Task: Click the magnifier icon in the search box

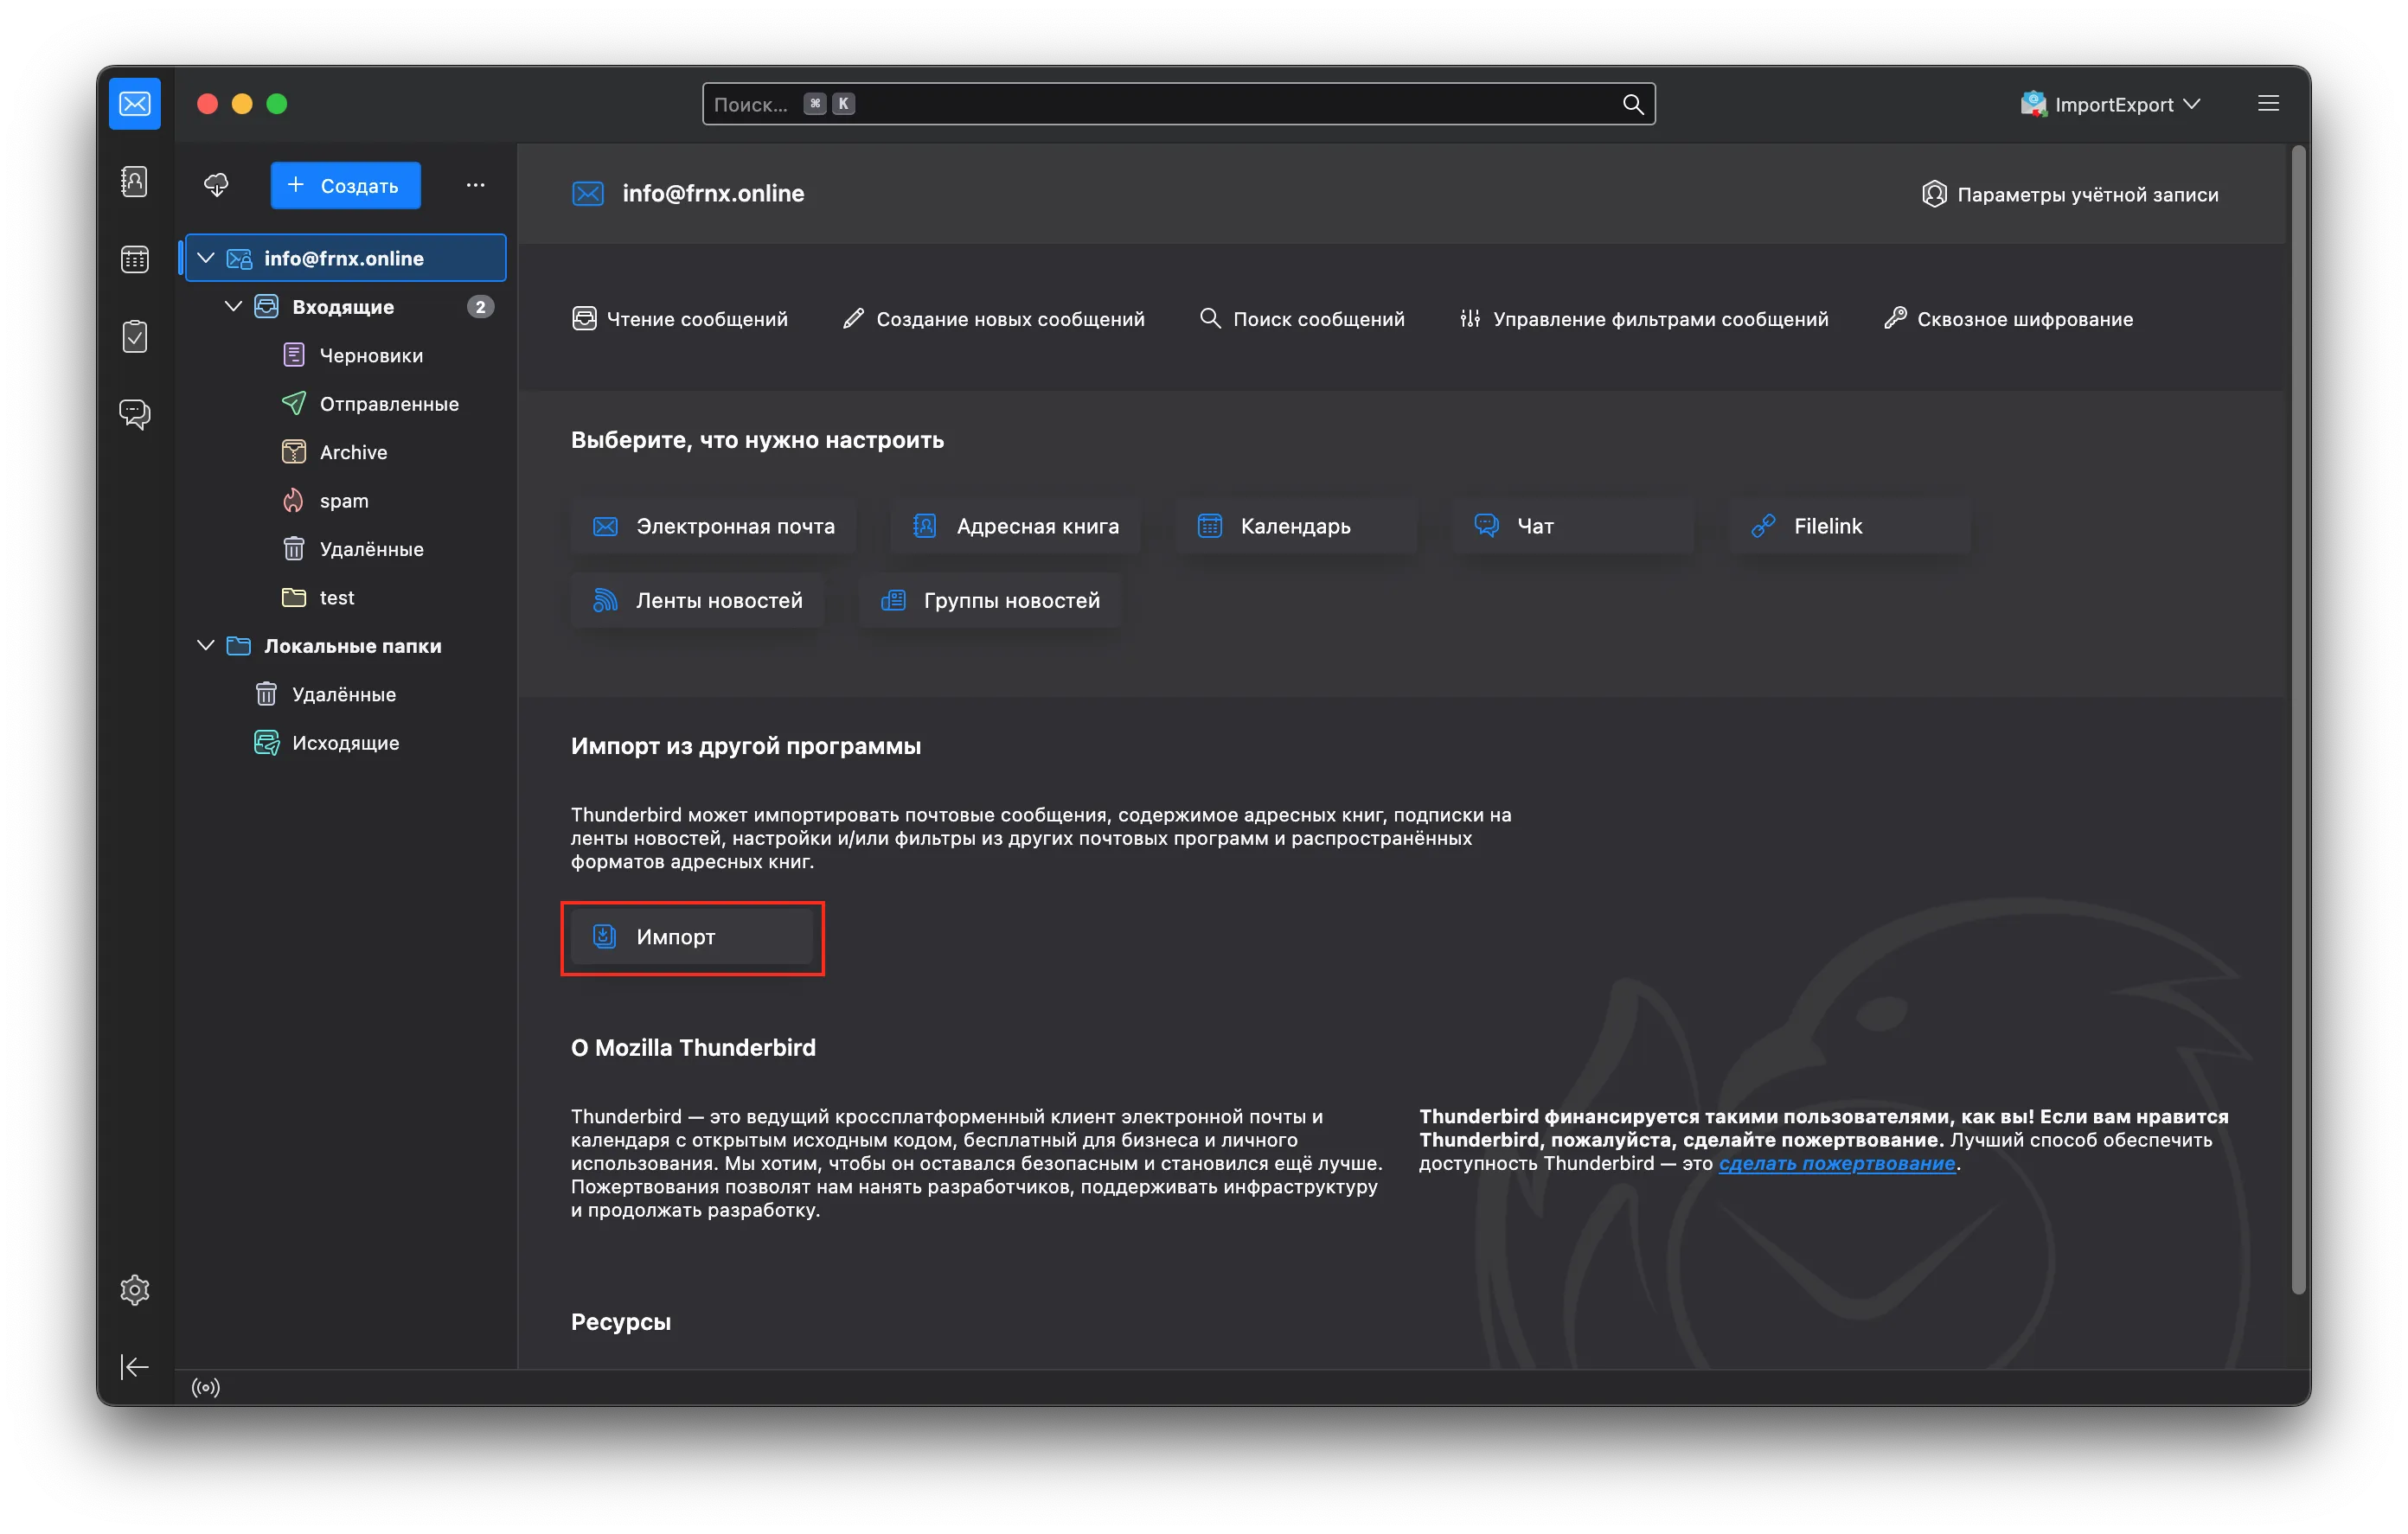Action: (x=1632, y=104)
